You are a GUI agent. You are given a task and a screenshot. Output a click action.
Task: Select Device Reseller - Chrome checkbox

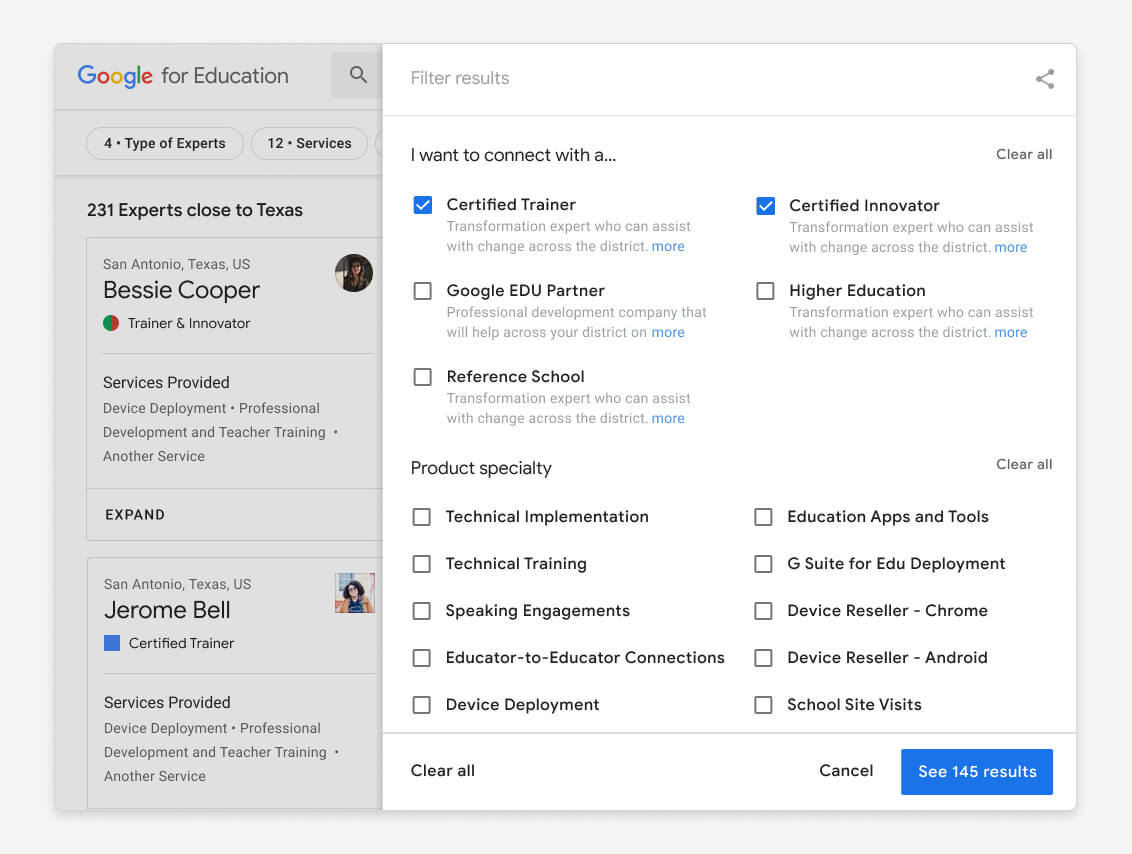(763, 611)
